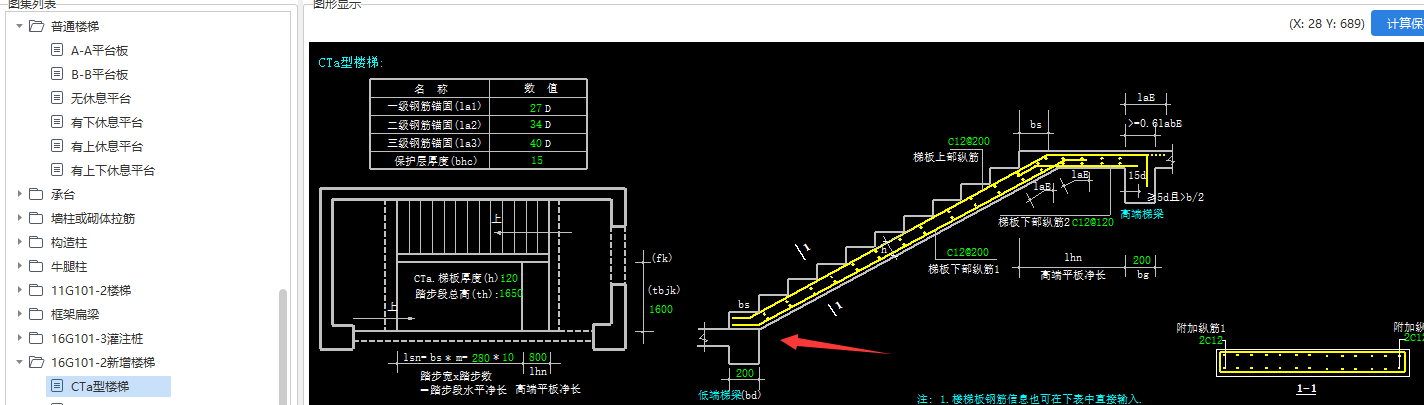Image resolution: width=1424 pixels, height=405 pixels.
Task: Edit the 踏步段总高 value 1650
Action: point(511,294)
